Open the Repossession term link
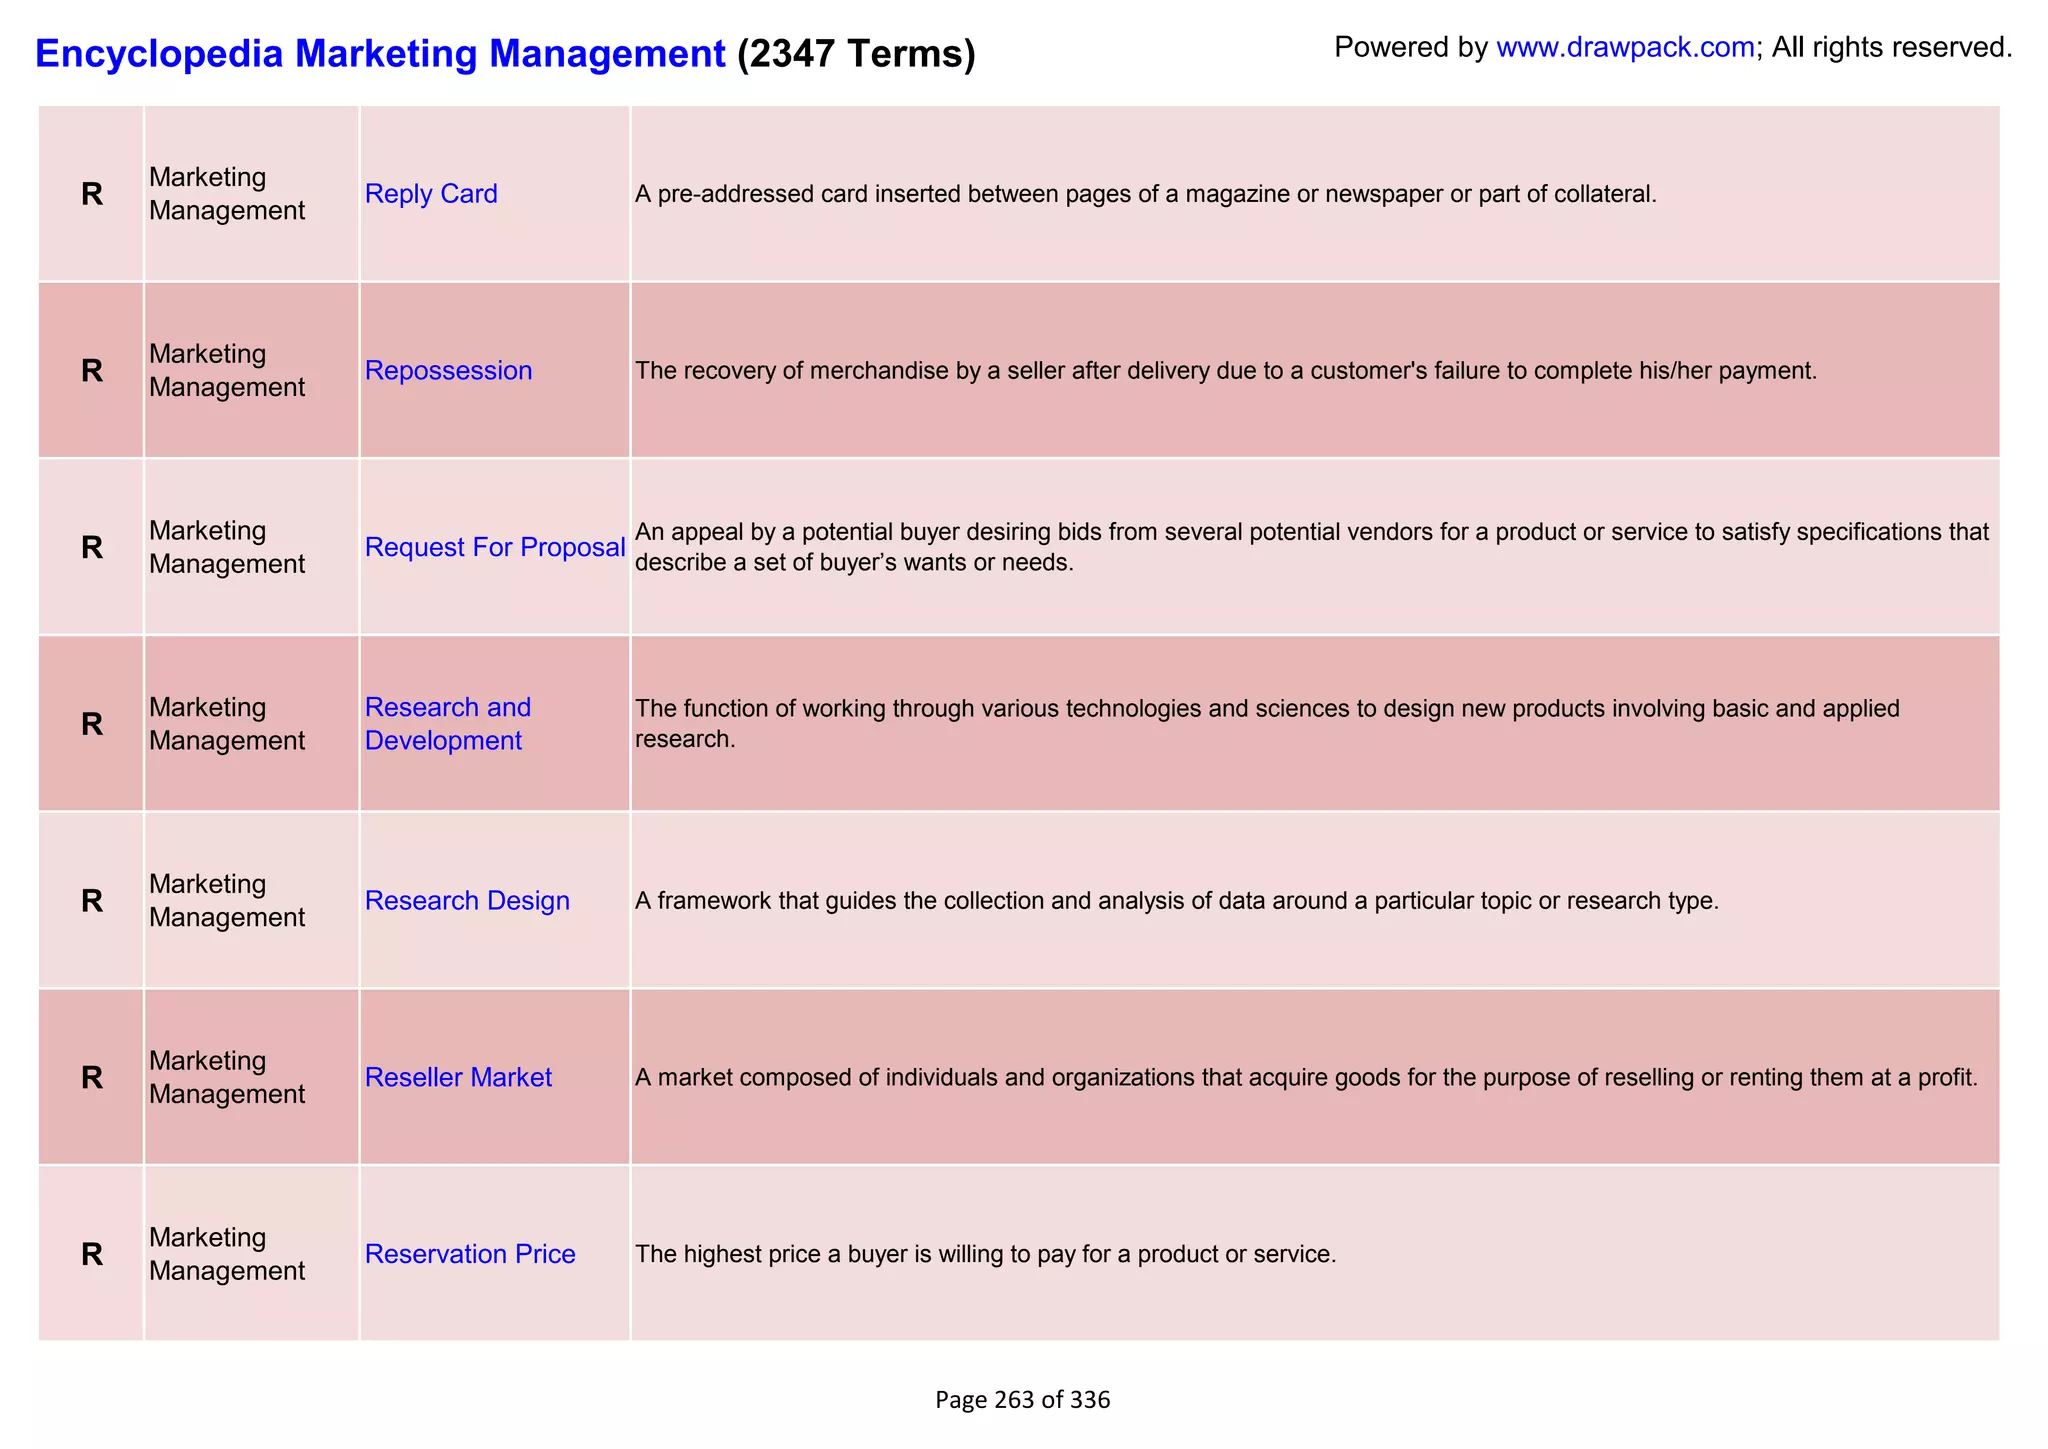The width and height of the screenshot is (2048, 1449). (448, 371)
